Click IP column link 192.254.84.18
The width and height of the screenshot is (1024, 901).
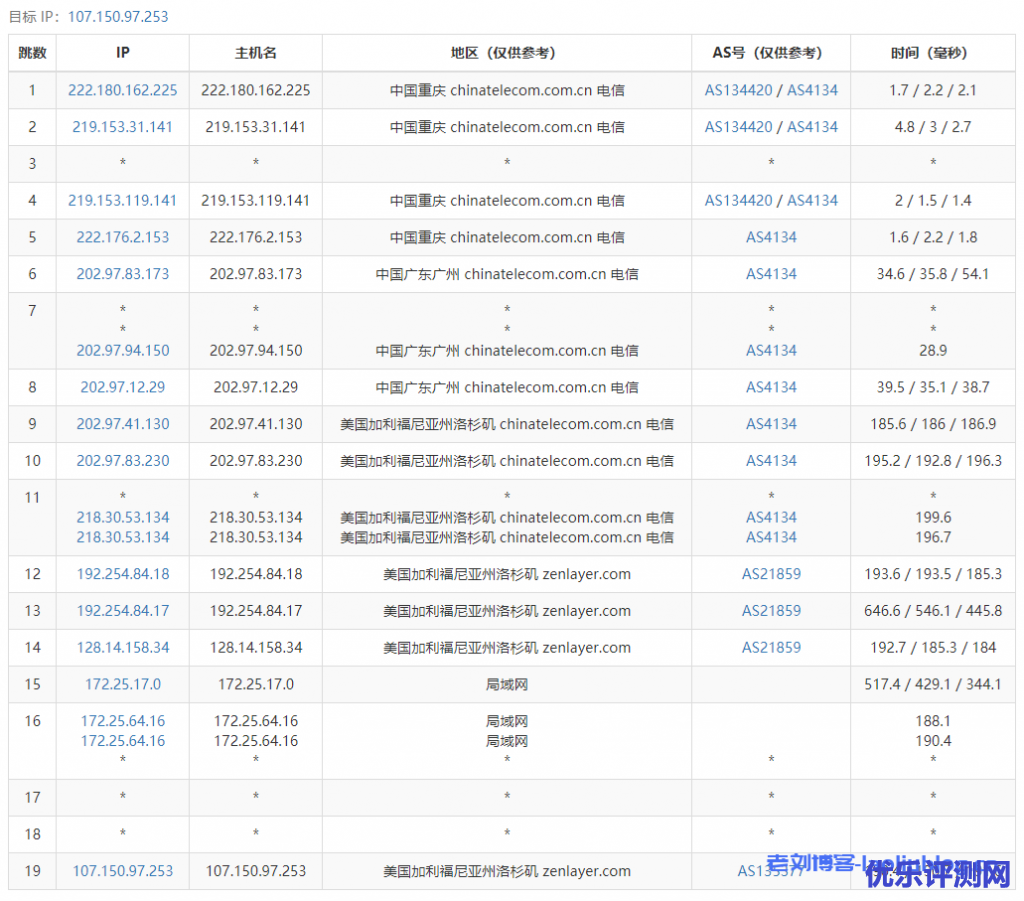click(x=123, y=574)
